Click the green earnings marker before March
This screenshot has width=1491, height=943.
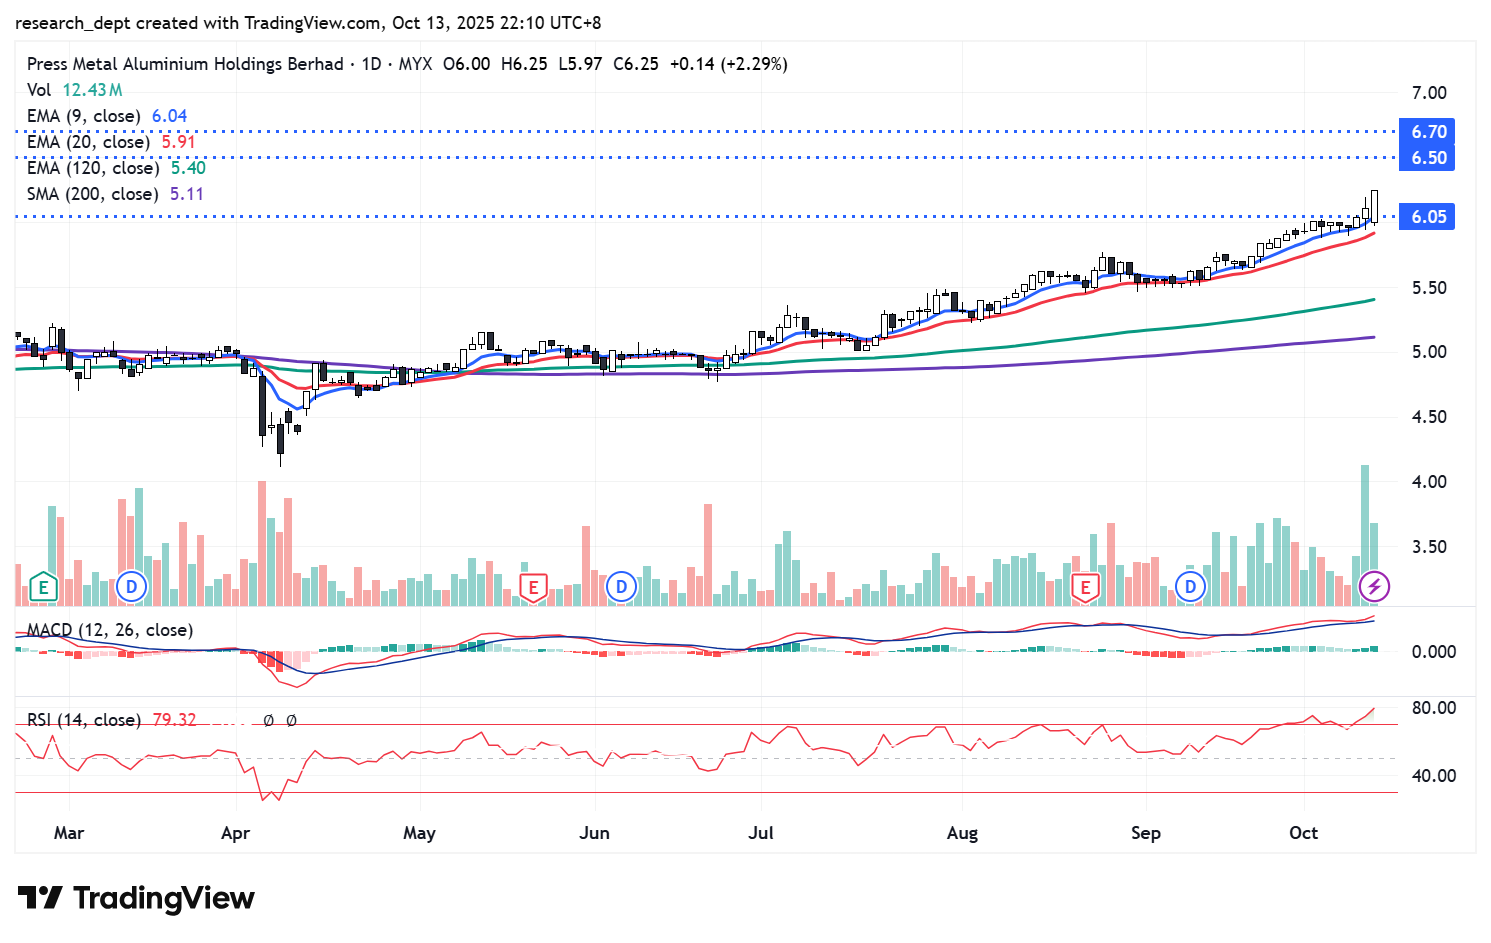[x=42, y=587]
